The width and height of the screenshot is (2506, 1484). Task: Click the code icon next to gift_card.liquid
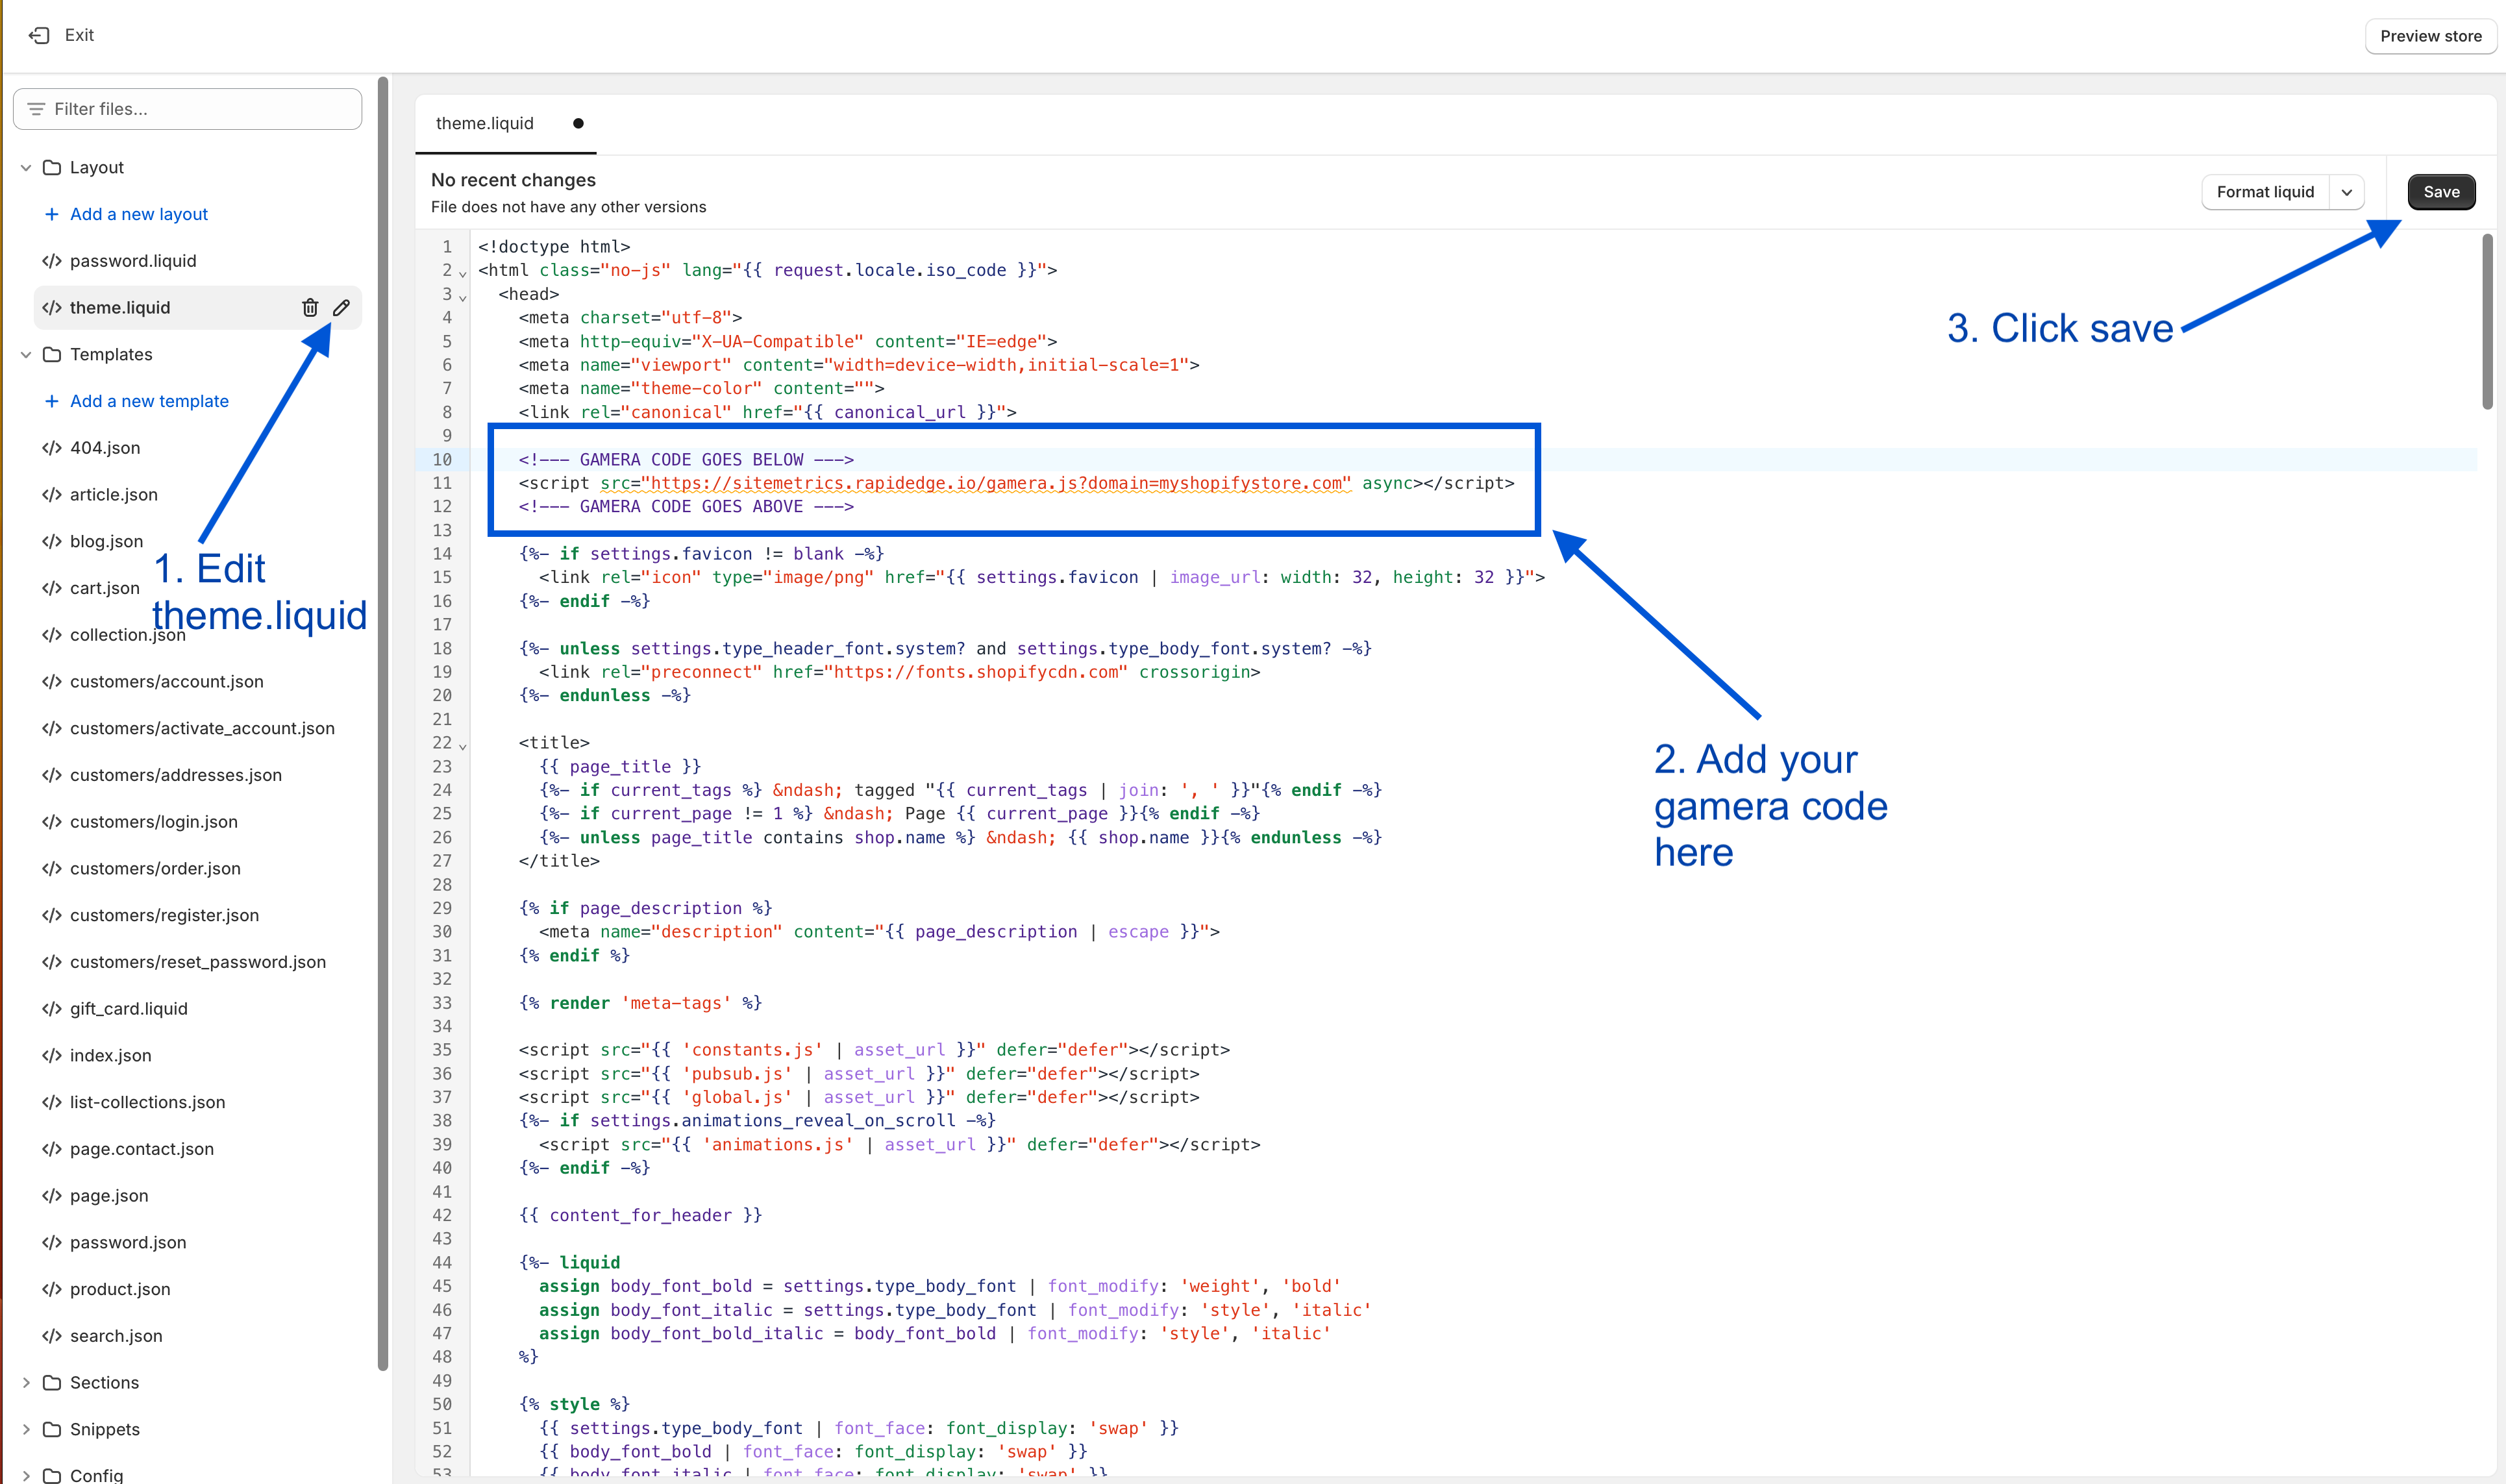51,1008
